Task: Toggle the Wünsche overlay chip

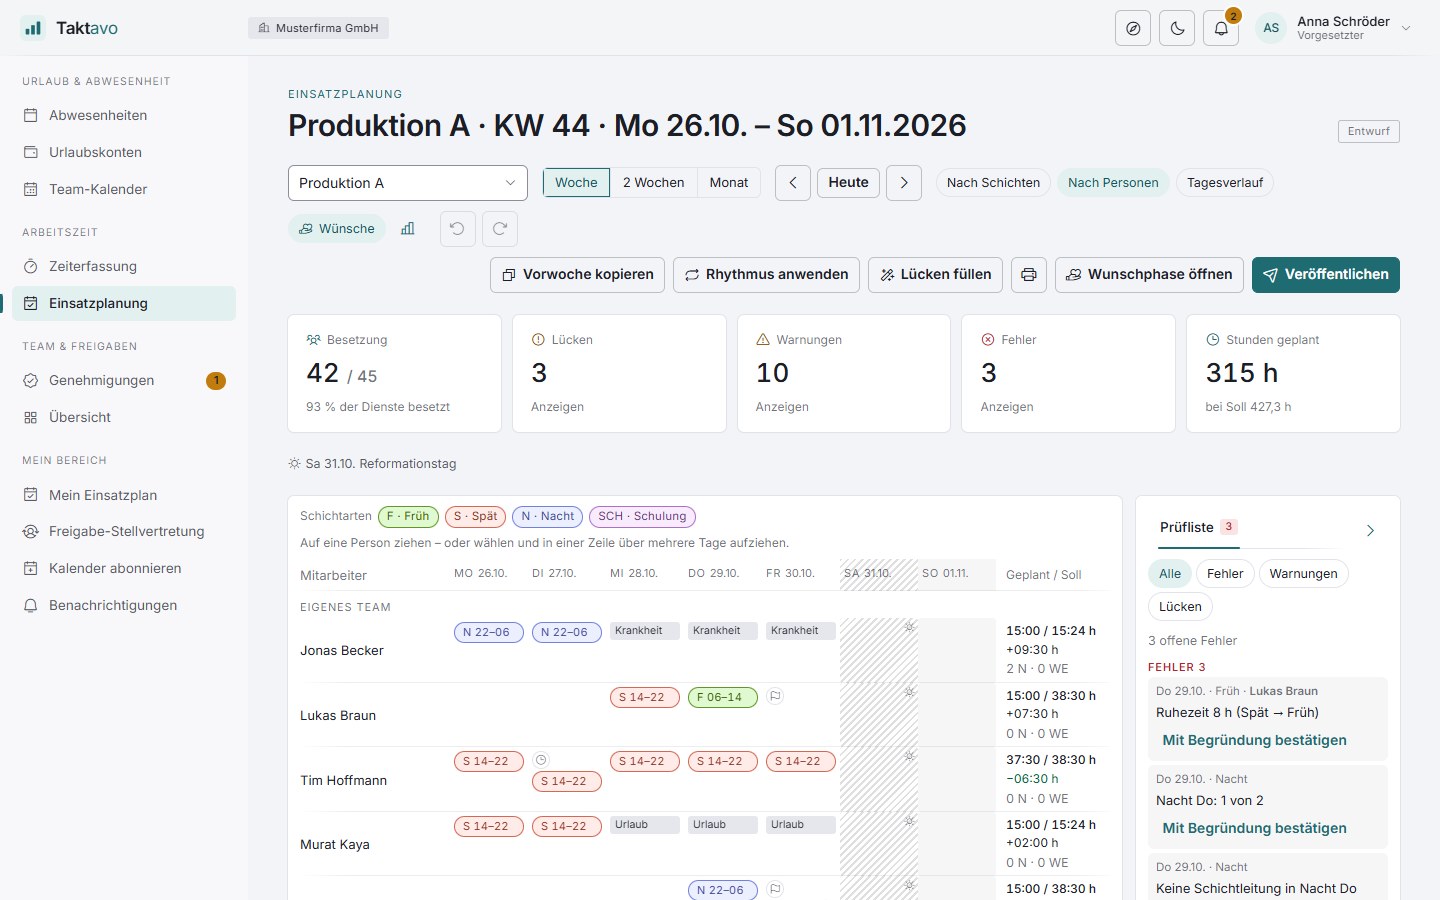Action: (337, 229)
